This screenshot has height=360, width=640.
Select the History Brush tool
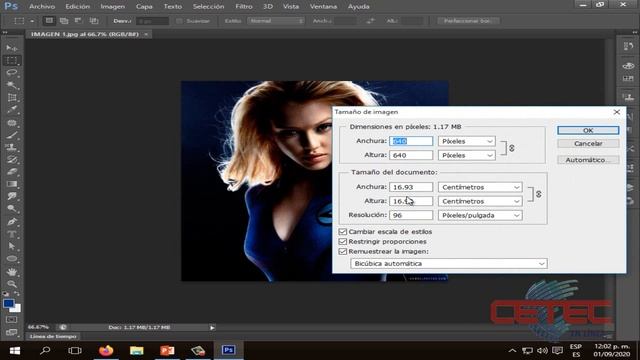point(11,159)
